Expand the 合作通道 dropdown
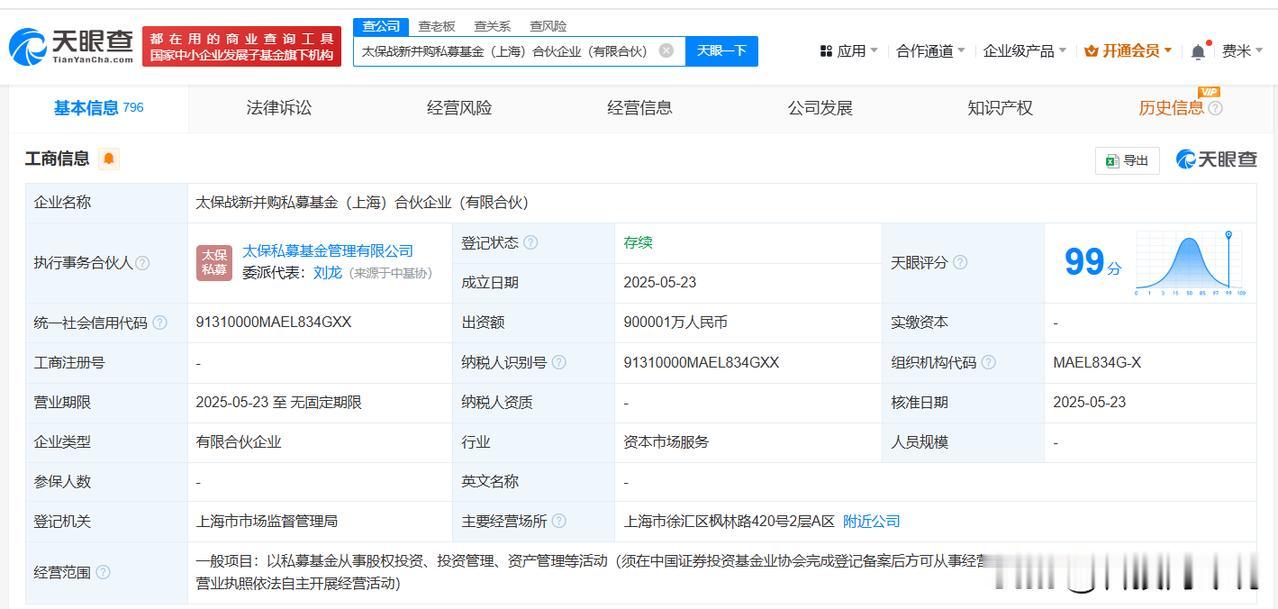 point(931,51)
